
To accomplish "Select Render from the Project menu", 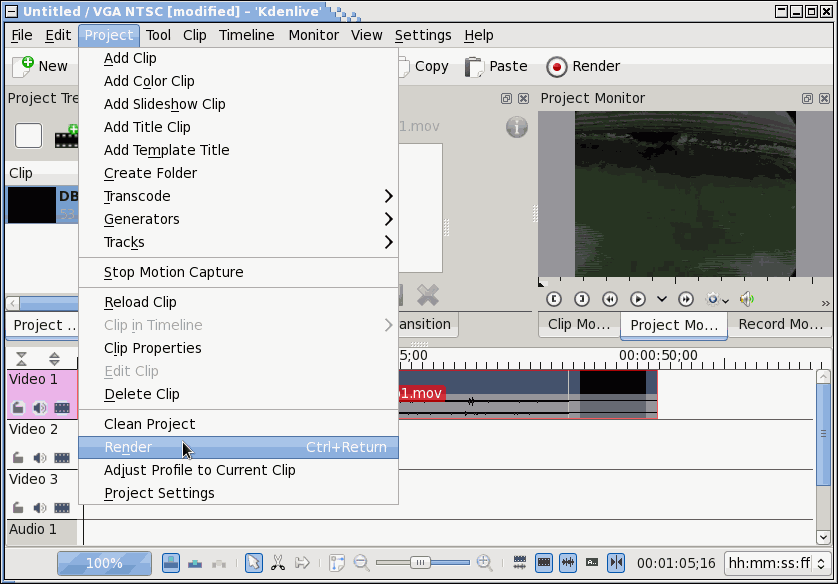I will pos(238,447).
